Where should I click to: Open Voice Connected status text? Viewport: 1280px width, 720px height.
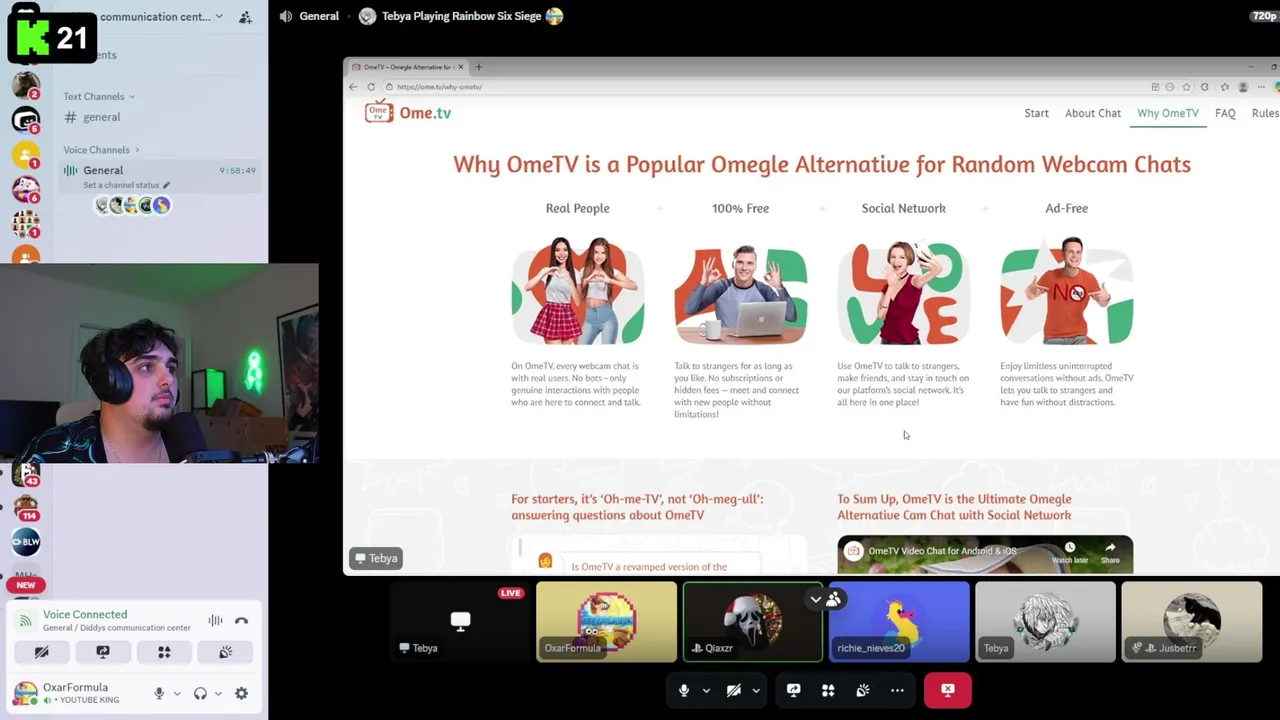tap(85, 614)
